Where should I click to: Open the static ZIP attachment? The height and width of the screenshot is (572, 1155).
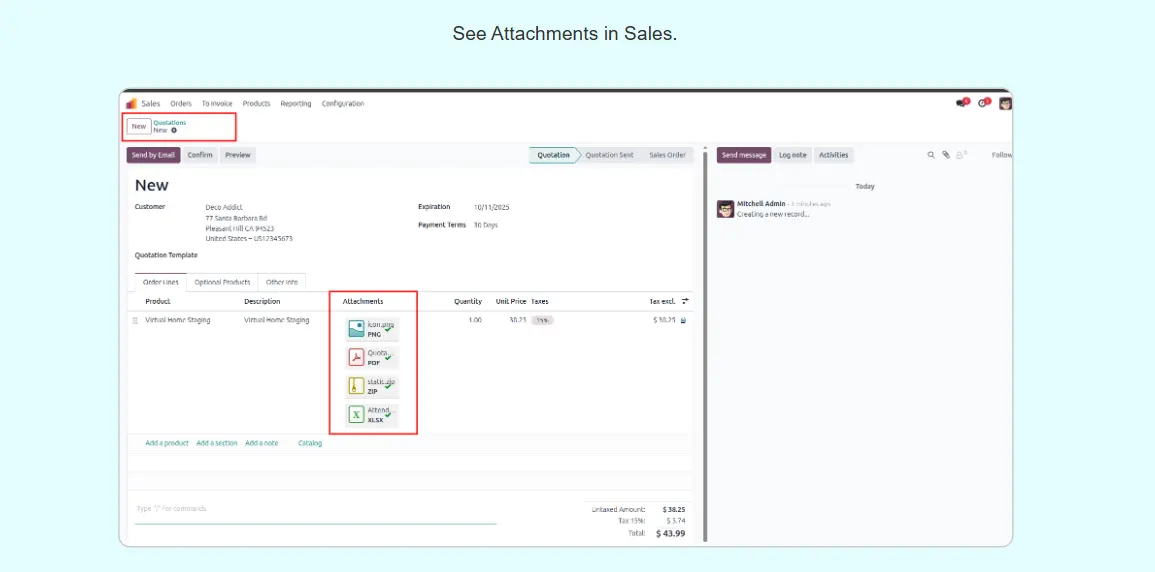pos(356,386)
